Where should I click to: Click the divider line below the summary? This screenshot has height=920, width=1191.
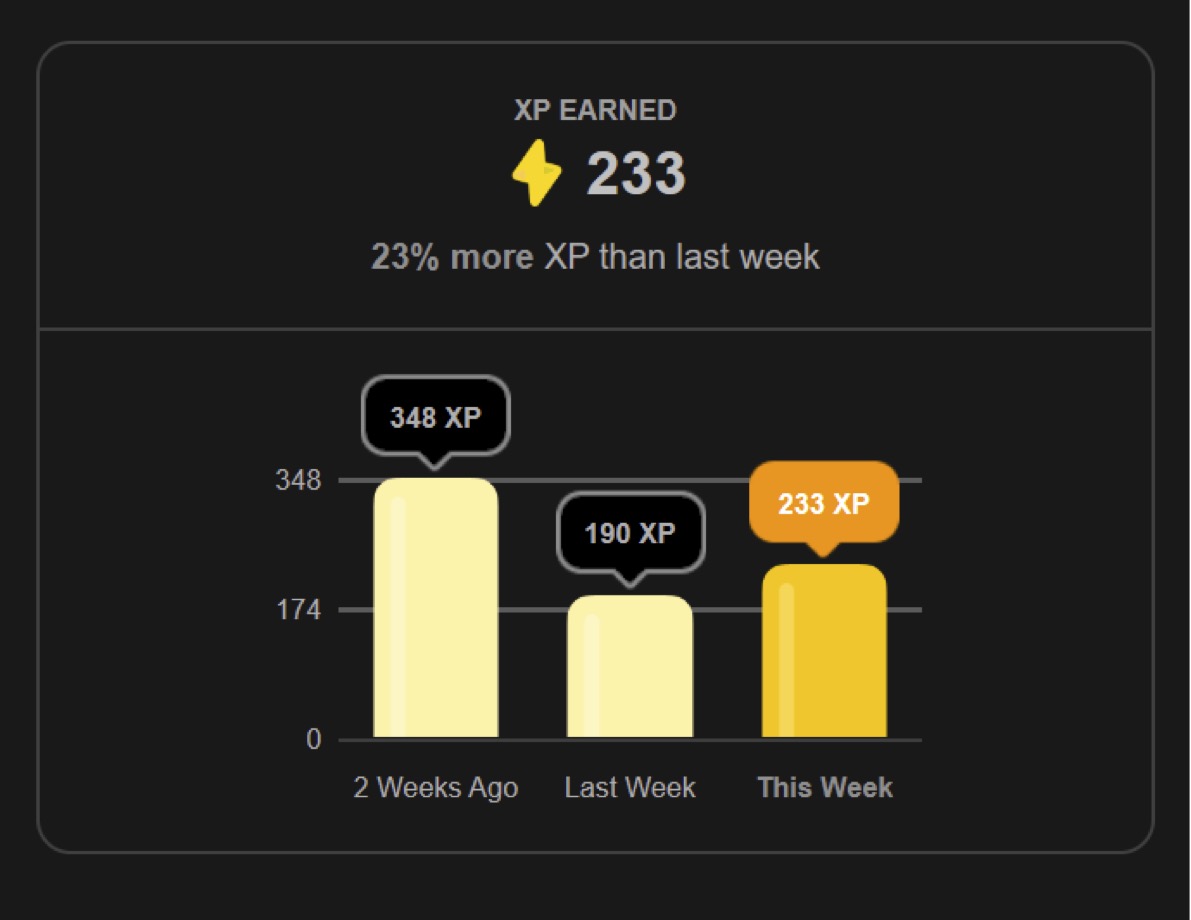click(x=595, y=328)
